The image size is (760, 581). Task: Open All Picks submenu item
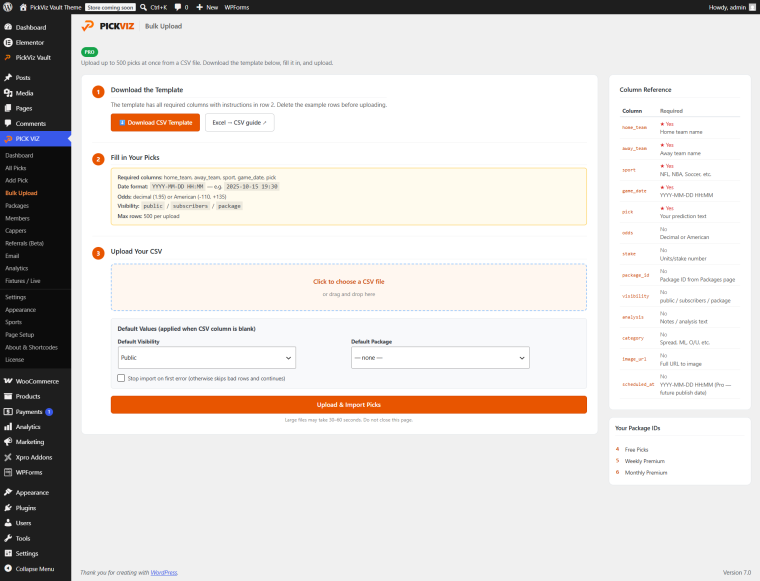[16, 168]
